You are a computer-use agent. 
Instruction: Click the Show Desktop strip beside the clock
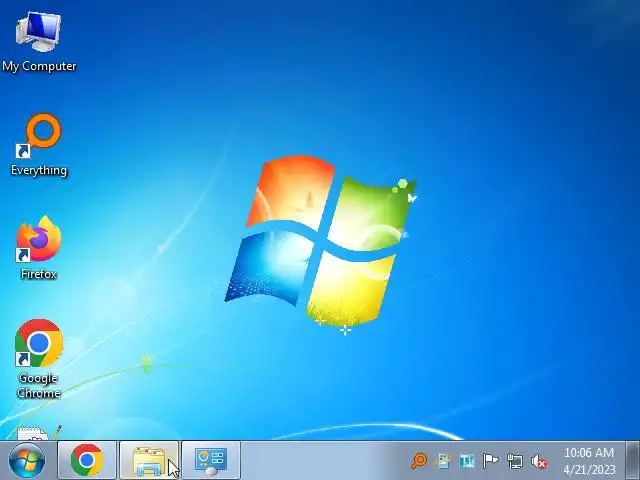tap(633, 460)
